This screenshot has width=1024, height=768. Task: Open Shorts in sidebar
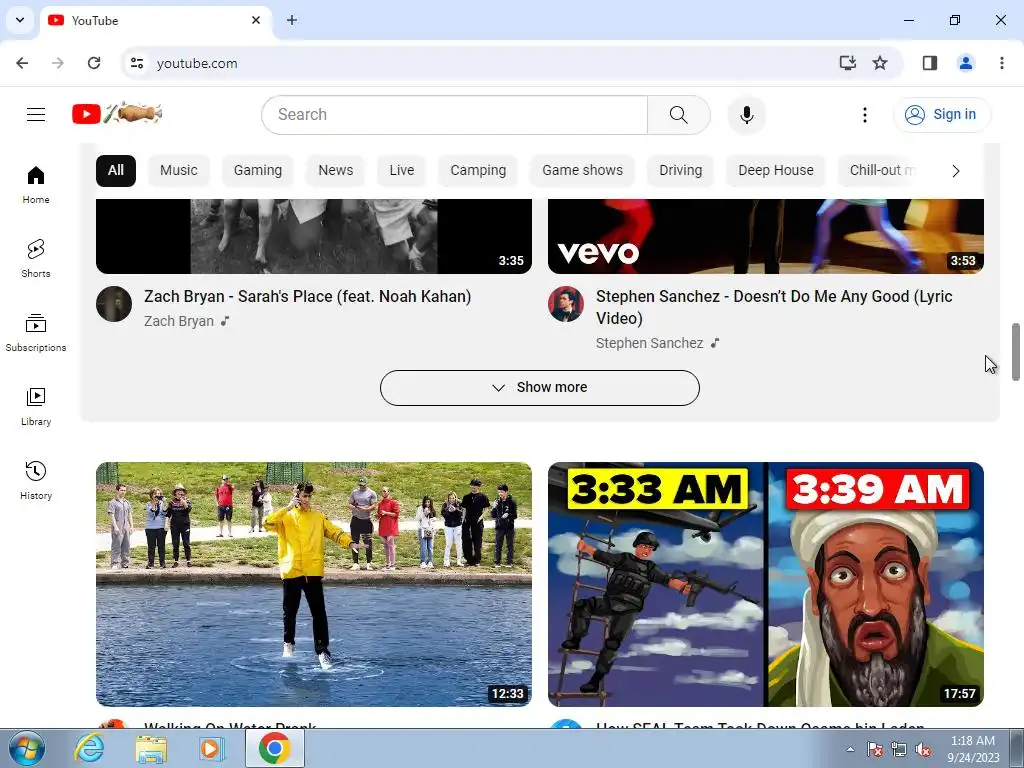(36, 258)
